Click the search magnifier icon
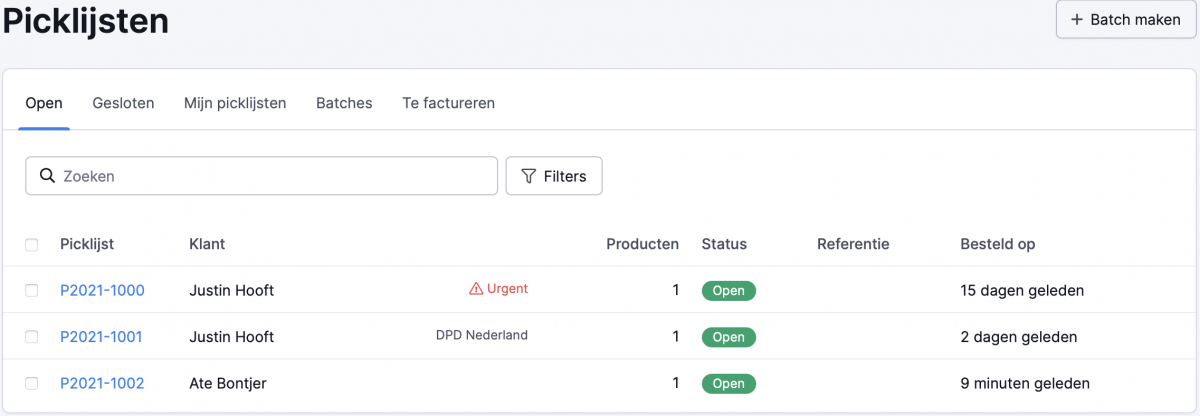Screen dimensions: 1200x416 (x=46, y=176)
